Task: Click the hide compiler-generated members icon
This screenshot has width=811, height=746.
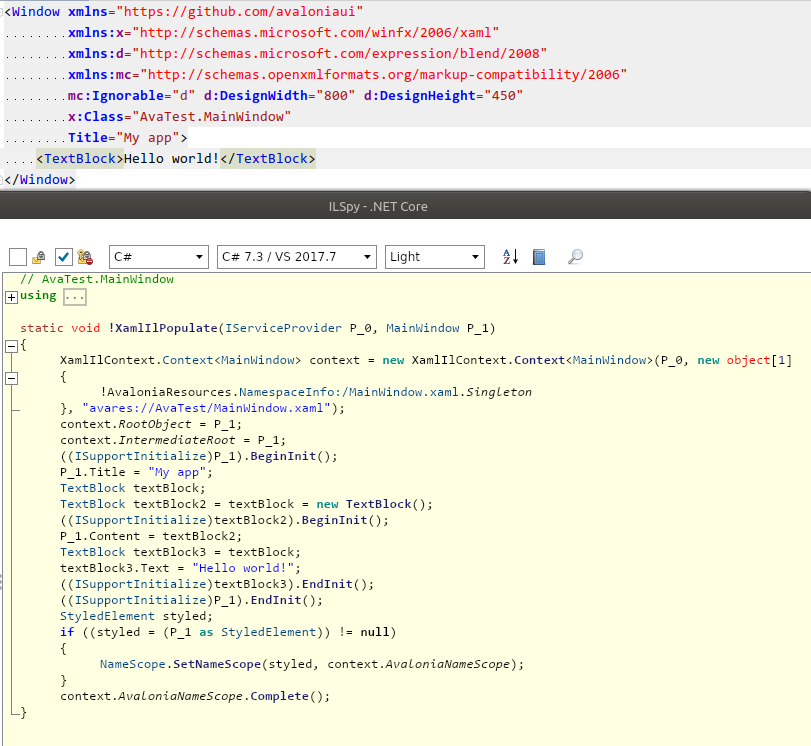Action: (85, 257)
